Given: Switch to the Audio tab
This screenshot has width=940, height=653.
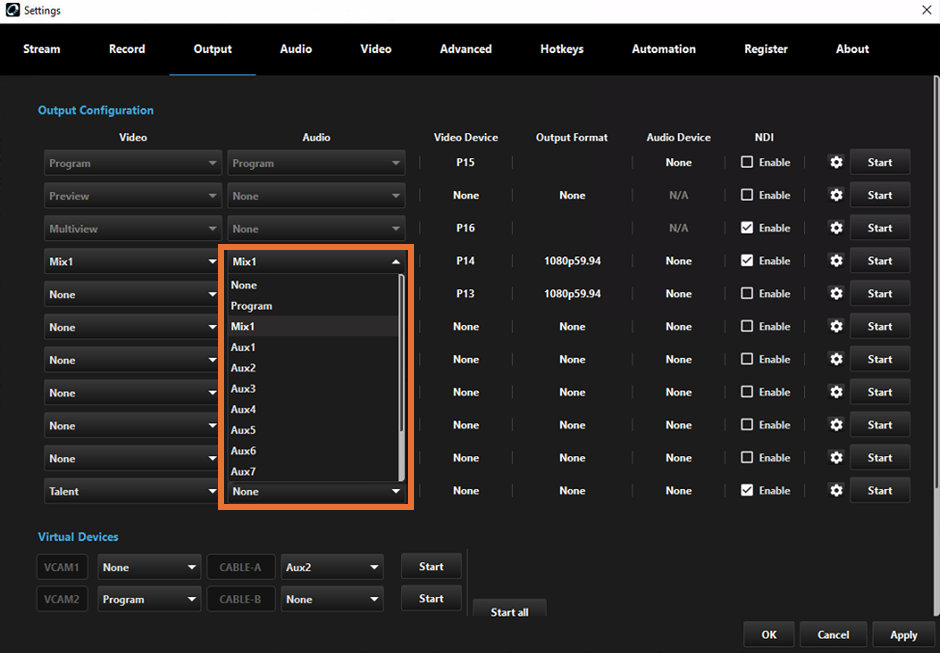Looking at the screenshot, I should [295, 48].
